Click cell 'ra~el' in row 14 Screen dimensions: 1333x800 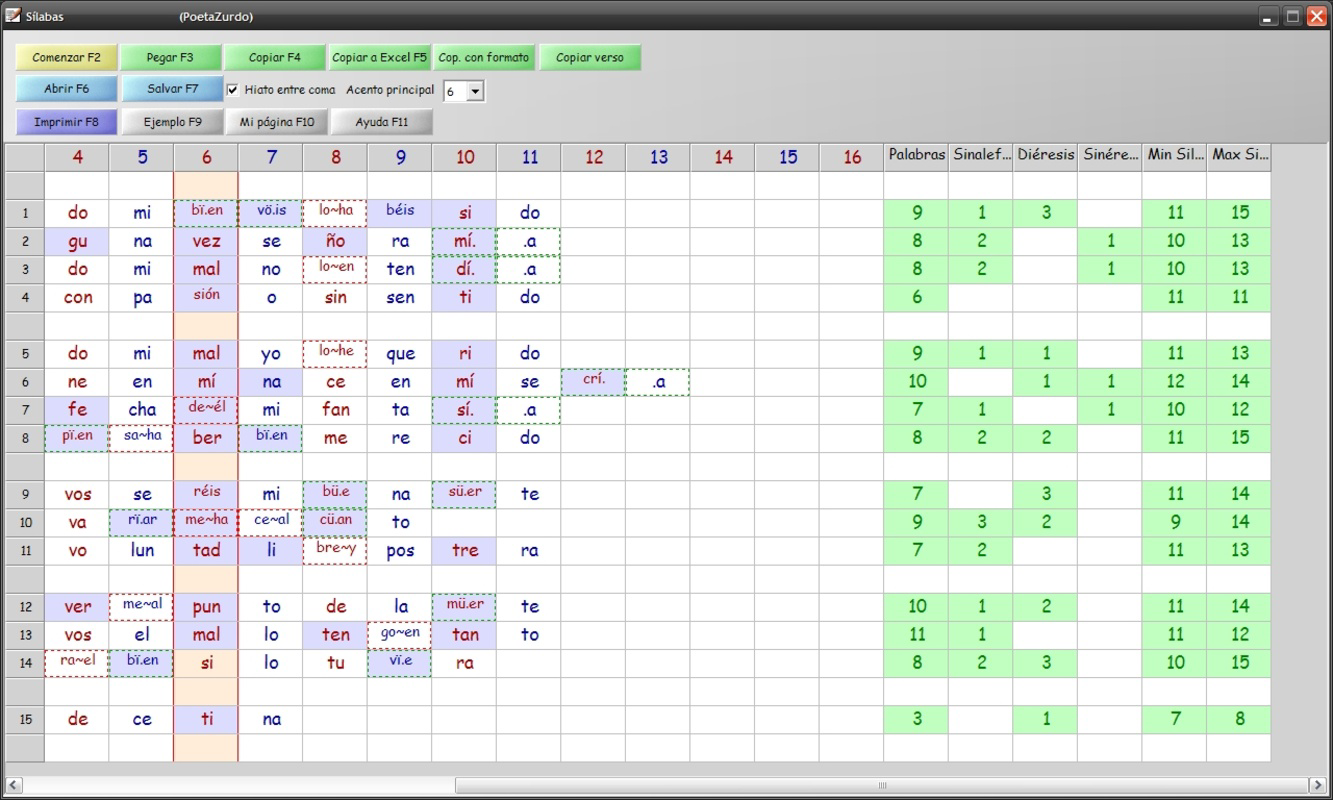pos(77,663)
